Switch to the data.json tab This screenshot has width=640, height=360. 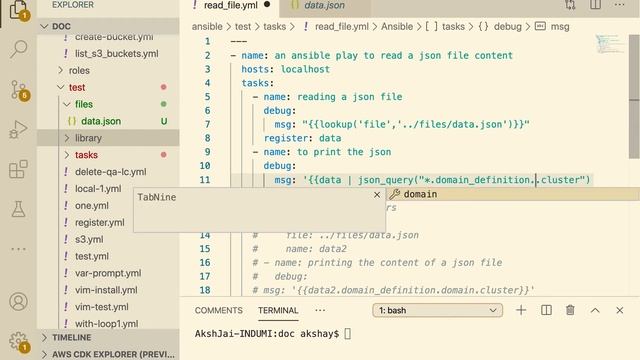coord(324,5)
